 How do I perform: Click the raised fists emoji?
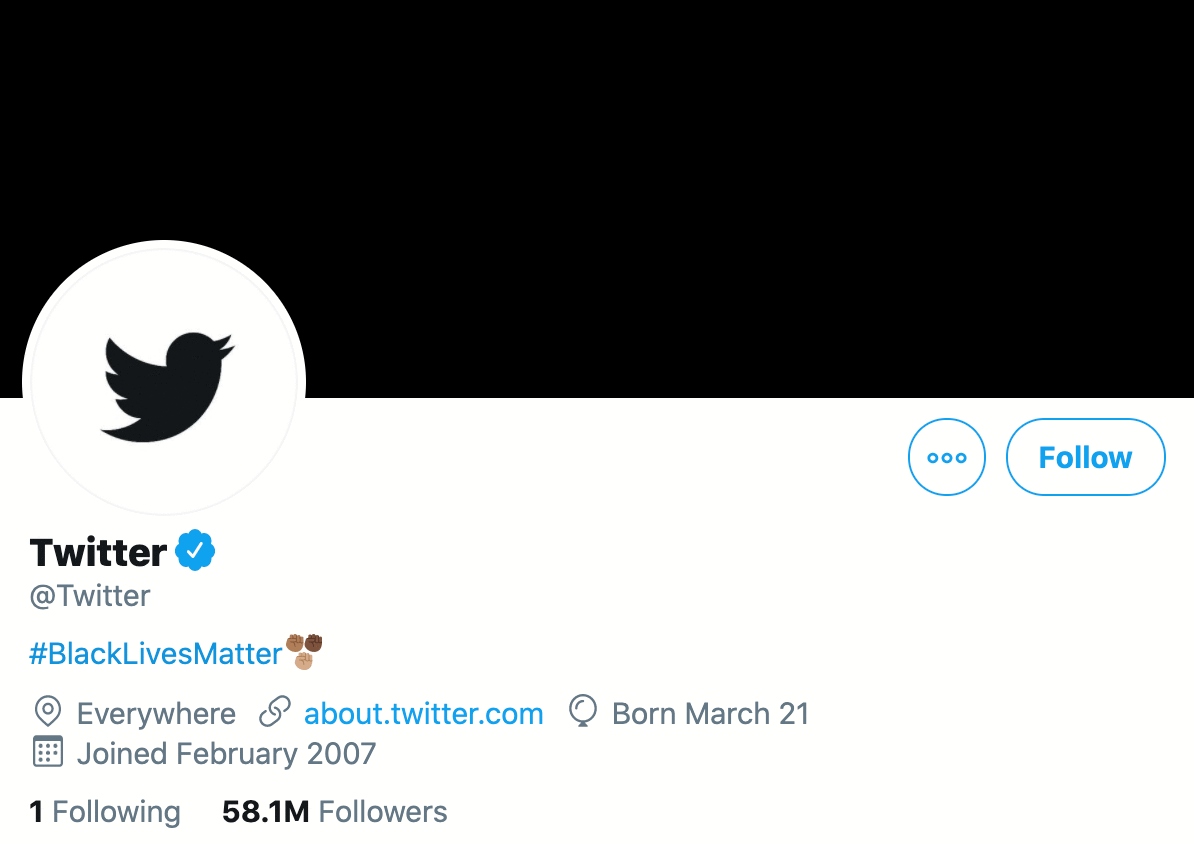(305, 651)
